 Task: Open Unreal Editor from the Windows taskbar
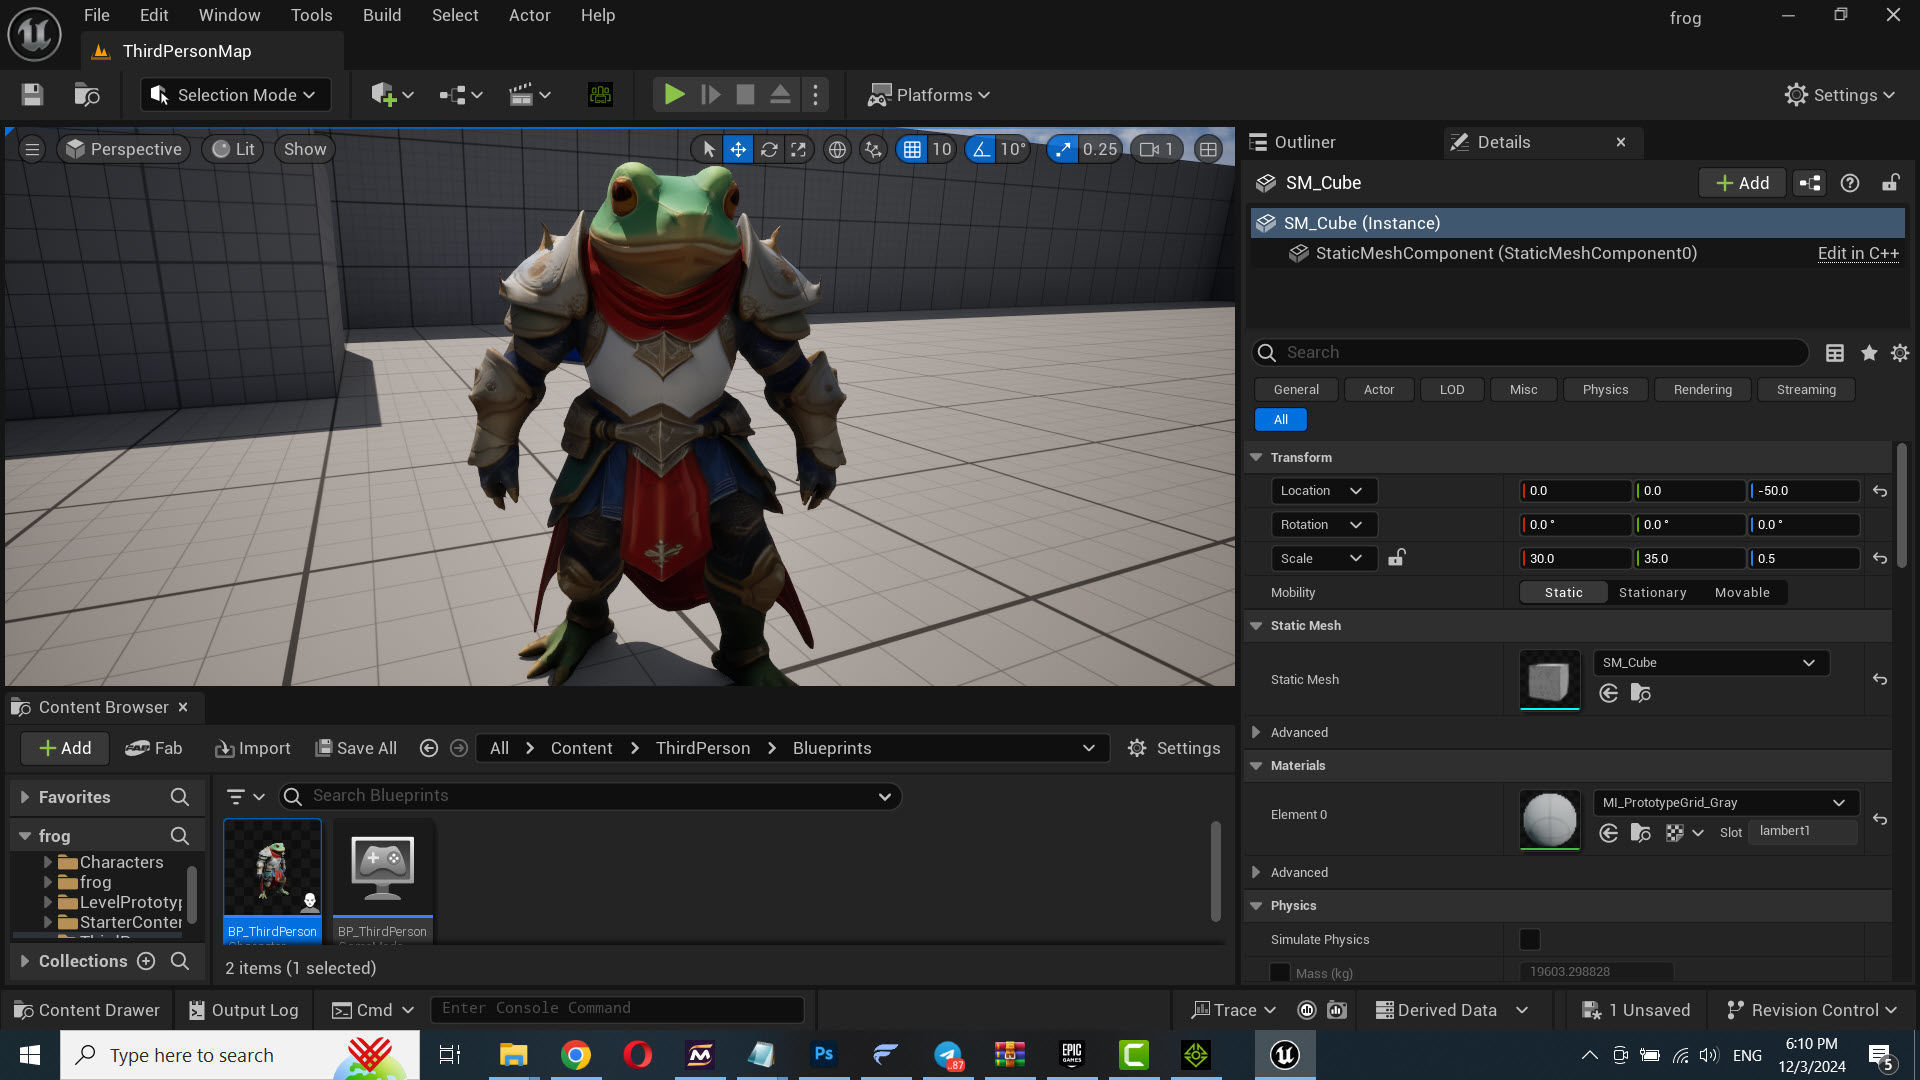1285,1055
